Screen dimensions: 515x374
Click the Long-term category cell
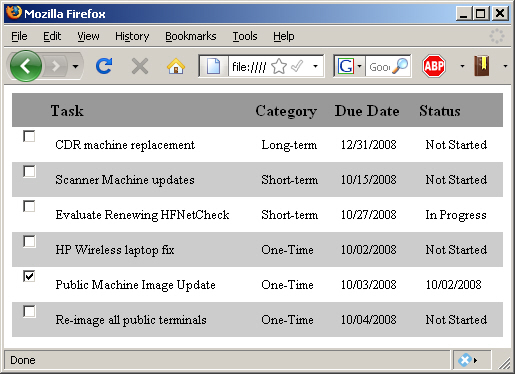[x=289, y=145]
